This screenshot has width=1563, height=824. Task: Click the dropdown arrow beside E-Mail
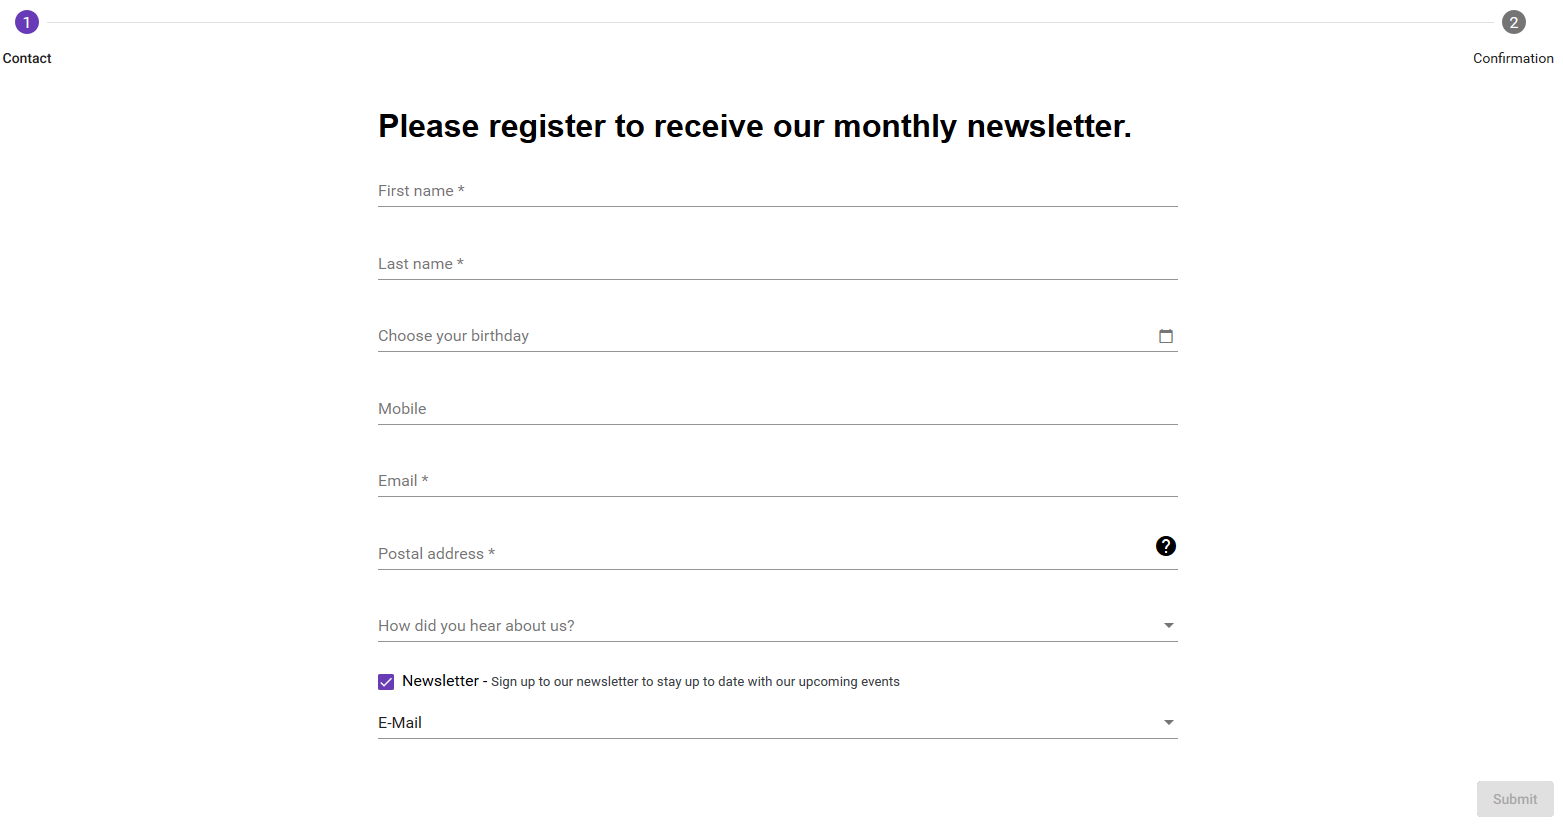pos(1168,723)
